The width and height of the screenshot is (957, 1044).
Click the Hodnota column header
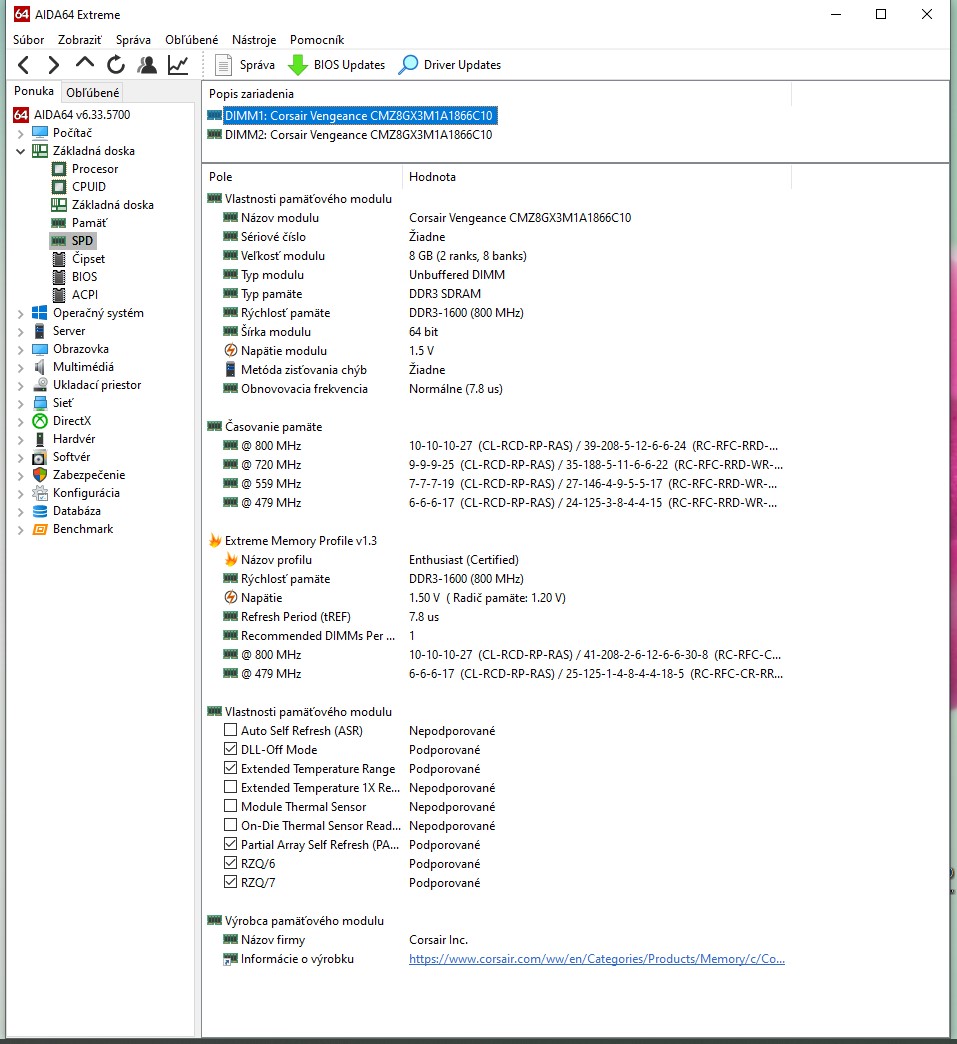(x=597, y=176)
